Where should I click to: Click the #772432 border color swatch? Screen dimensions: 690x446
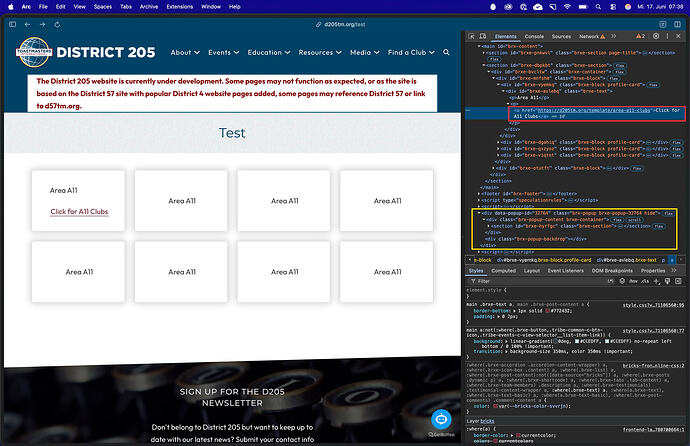(x=548, y=311)
